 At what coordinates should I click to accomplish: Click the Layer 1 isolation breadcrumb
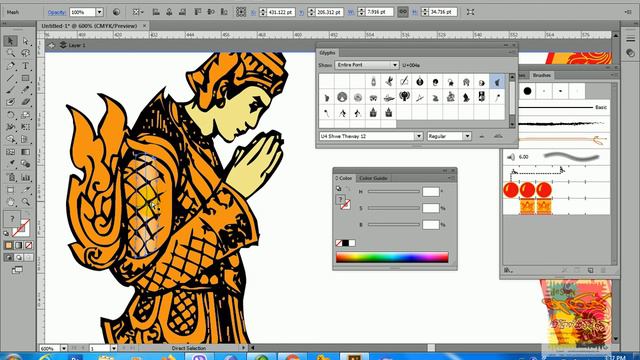pyautogui.click(x=73, y=45)
